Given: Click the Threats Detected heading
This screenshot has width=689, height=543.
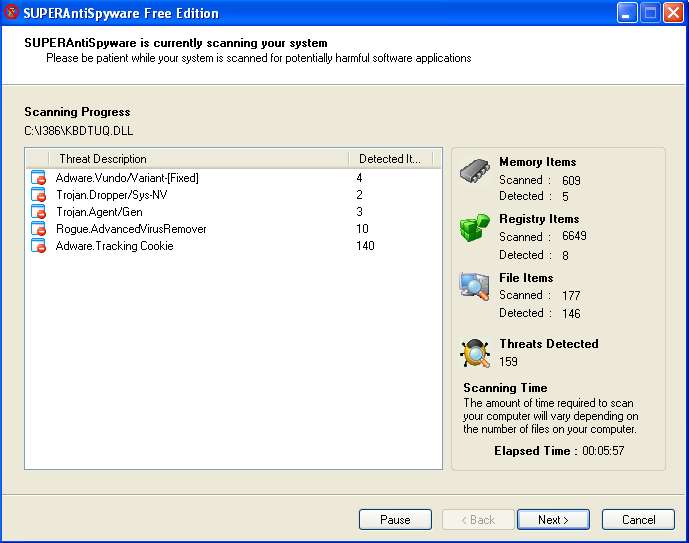Looking at the screenshot, I should click(549, 344).
